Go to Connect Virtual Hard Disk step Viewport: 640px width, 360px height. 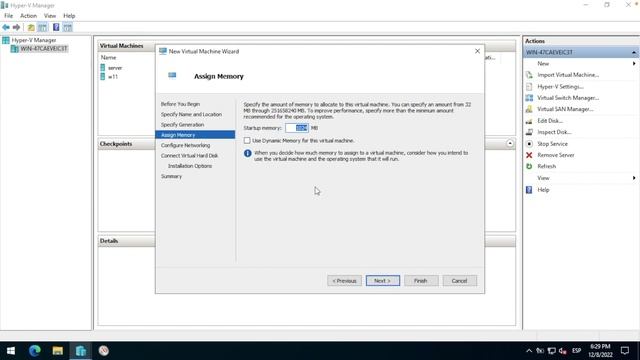(x=189, y=156)
